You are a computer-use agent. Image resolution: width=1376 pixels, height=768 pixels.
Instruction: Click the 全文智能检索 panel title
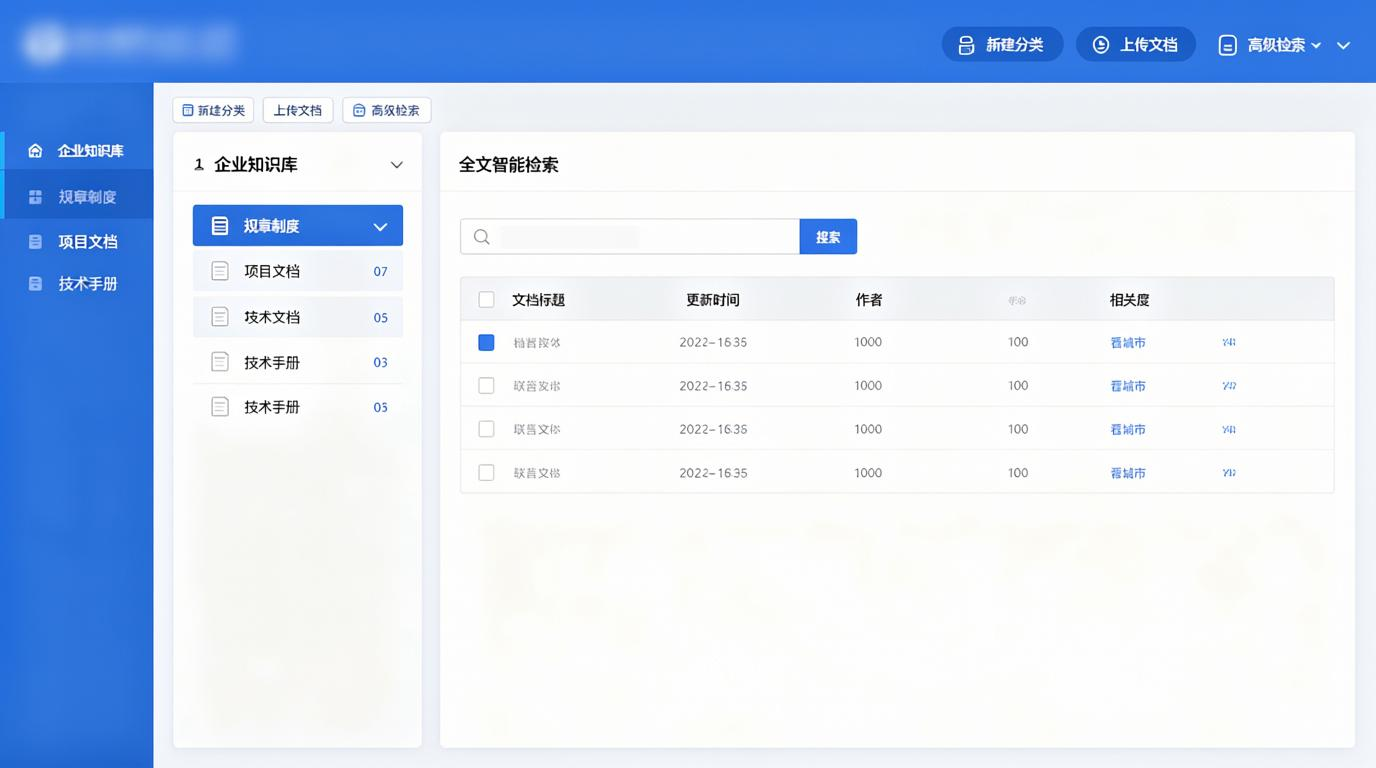509,165
